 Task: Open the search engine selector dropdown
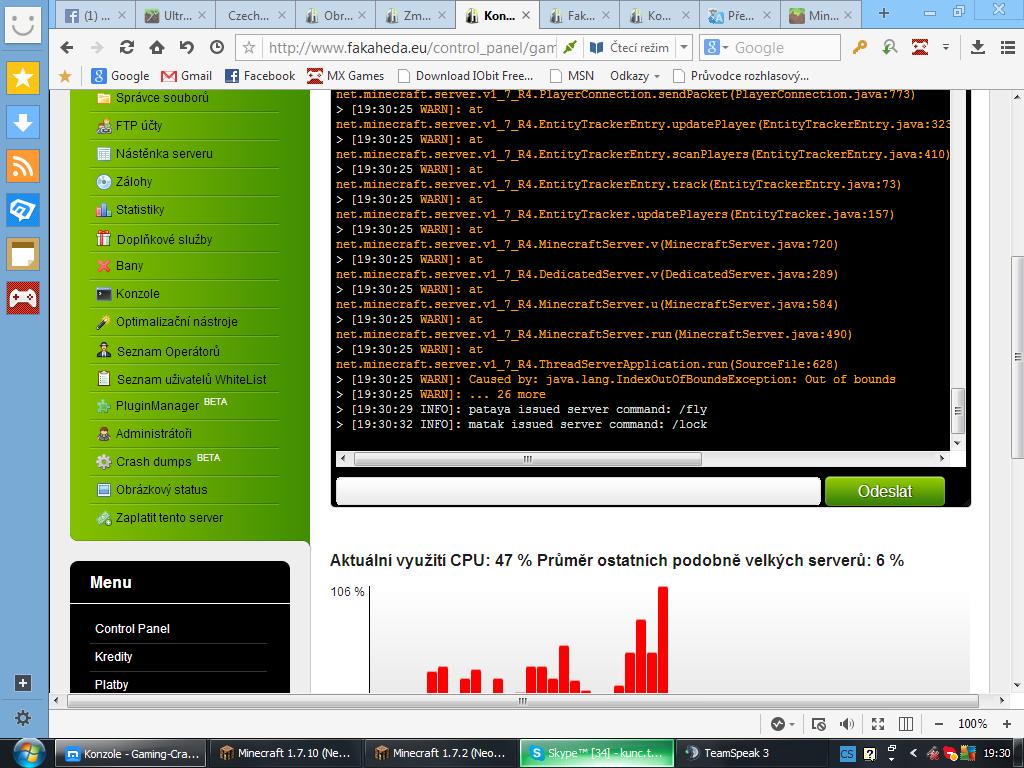coord(716,48)
